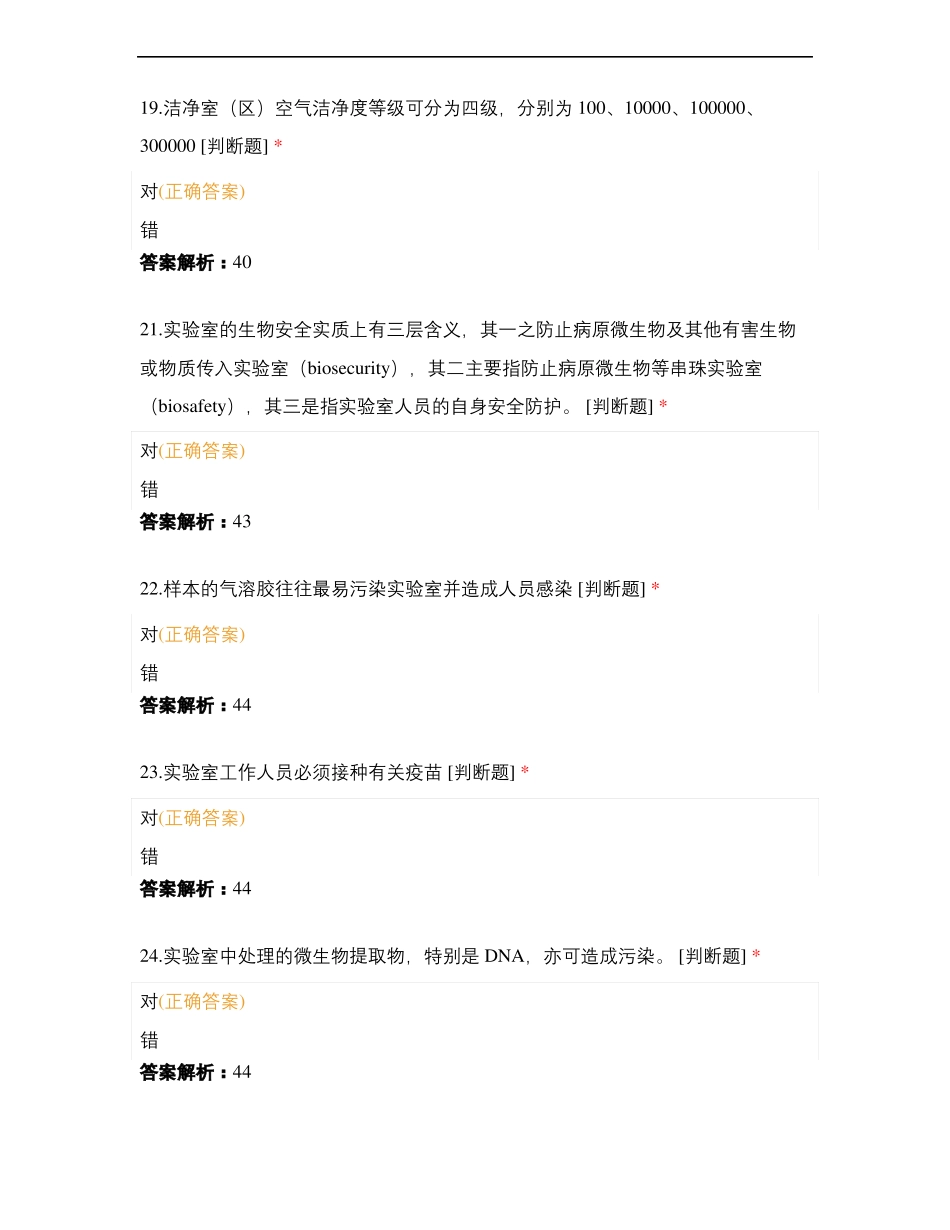Select 对 for question 19 on cleanroom grades
The width and height of the screenshot is (950, 1230).
(x=149, y=192)
